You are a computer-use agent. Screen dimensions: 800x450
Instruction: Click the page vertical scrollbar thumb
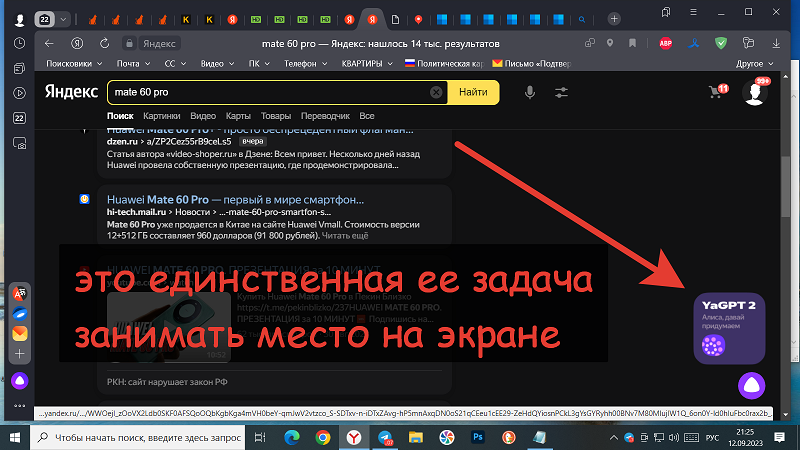tap(785, 188)
